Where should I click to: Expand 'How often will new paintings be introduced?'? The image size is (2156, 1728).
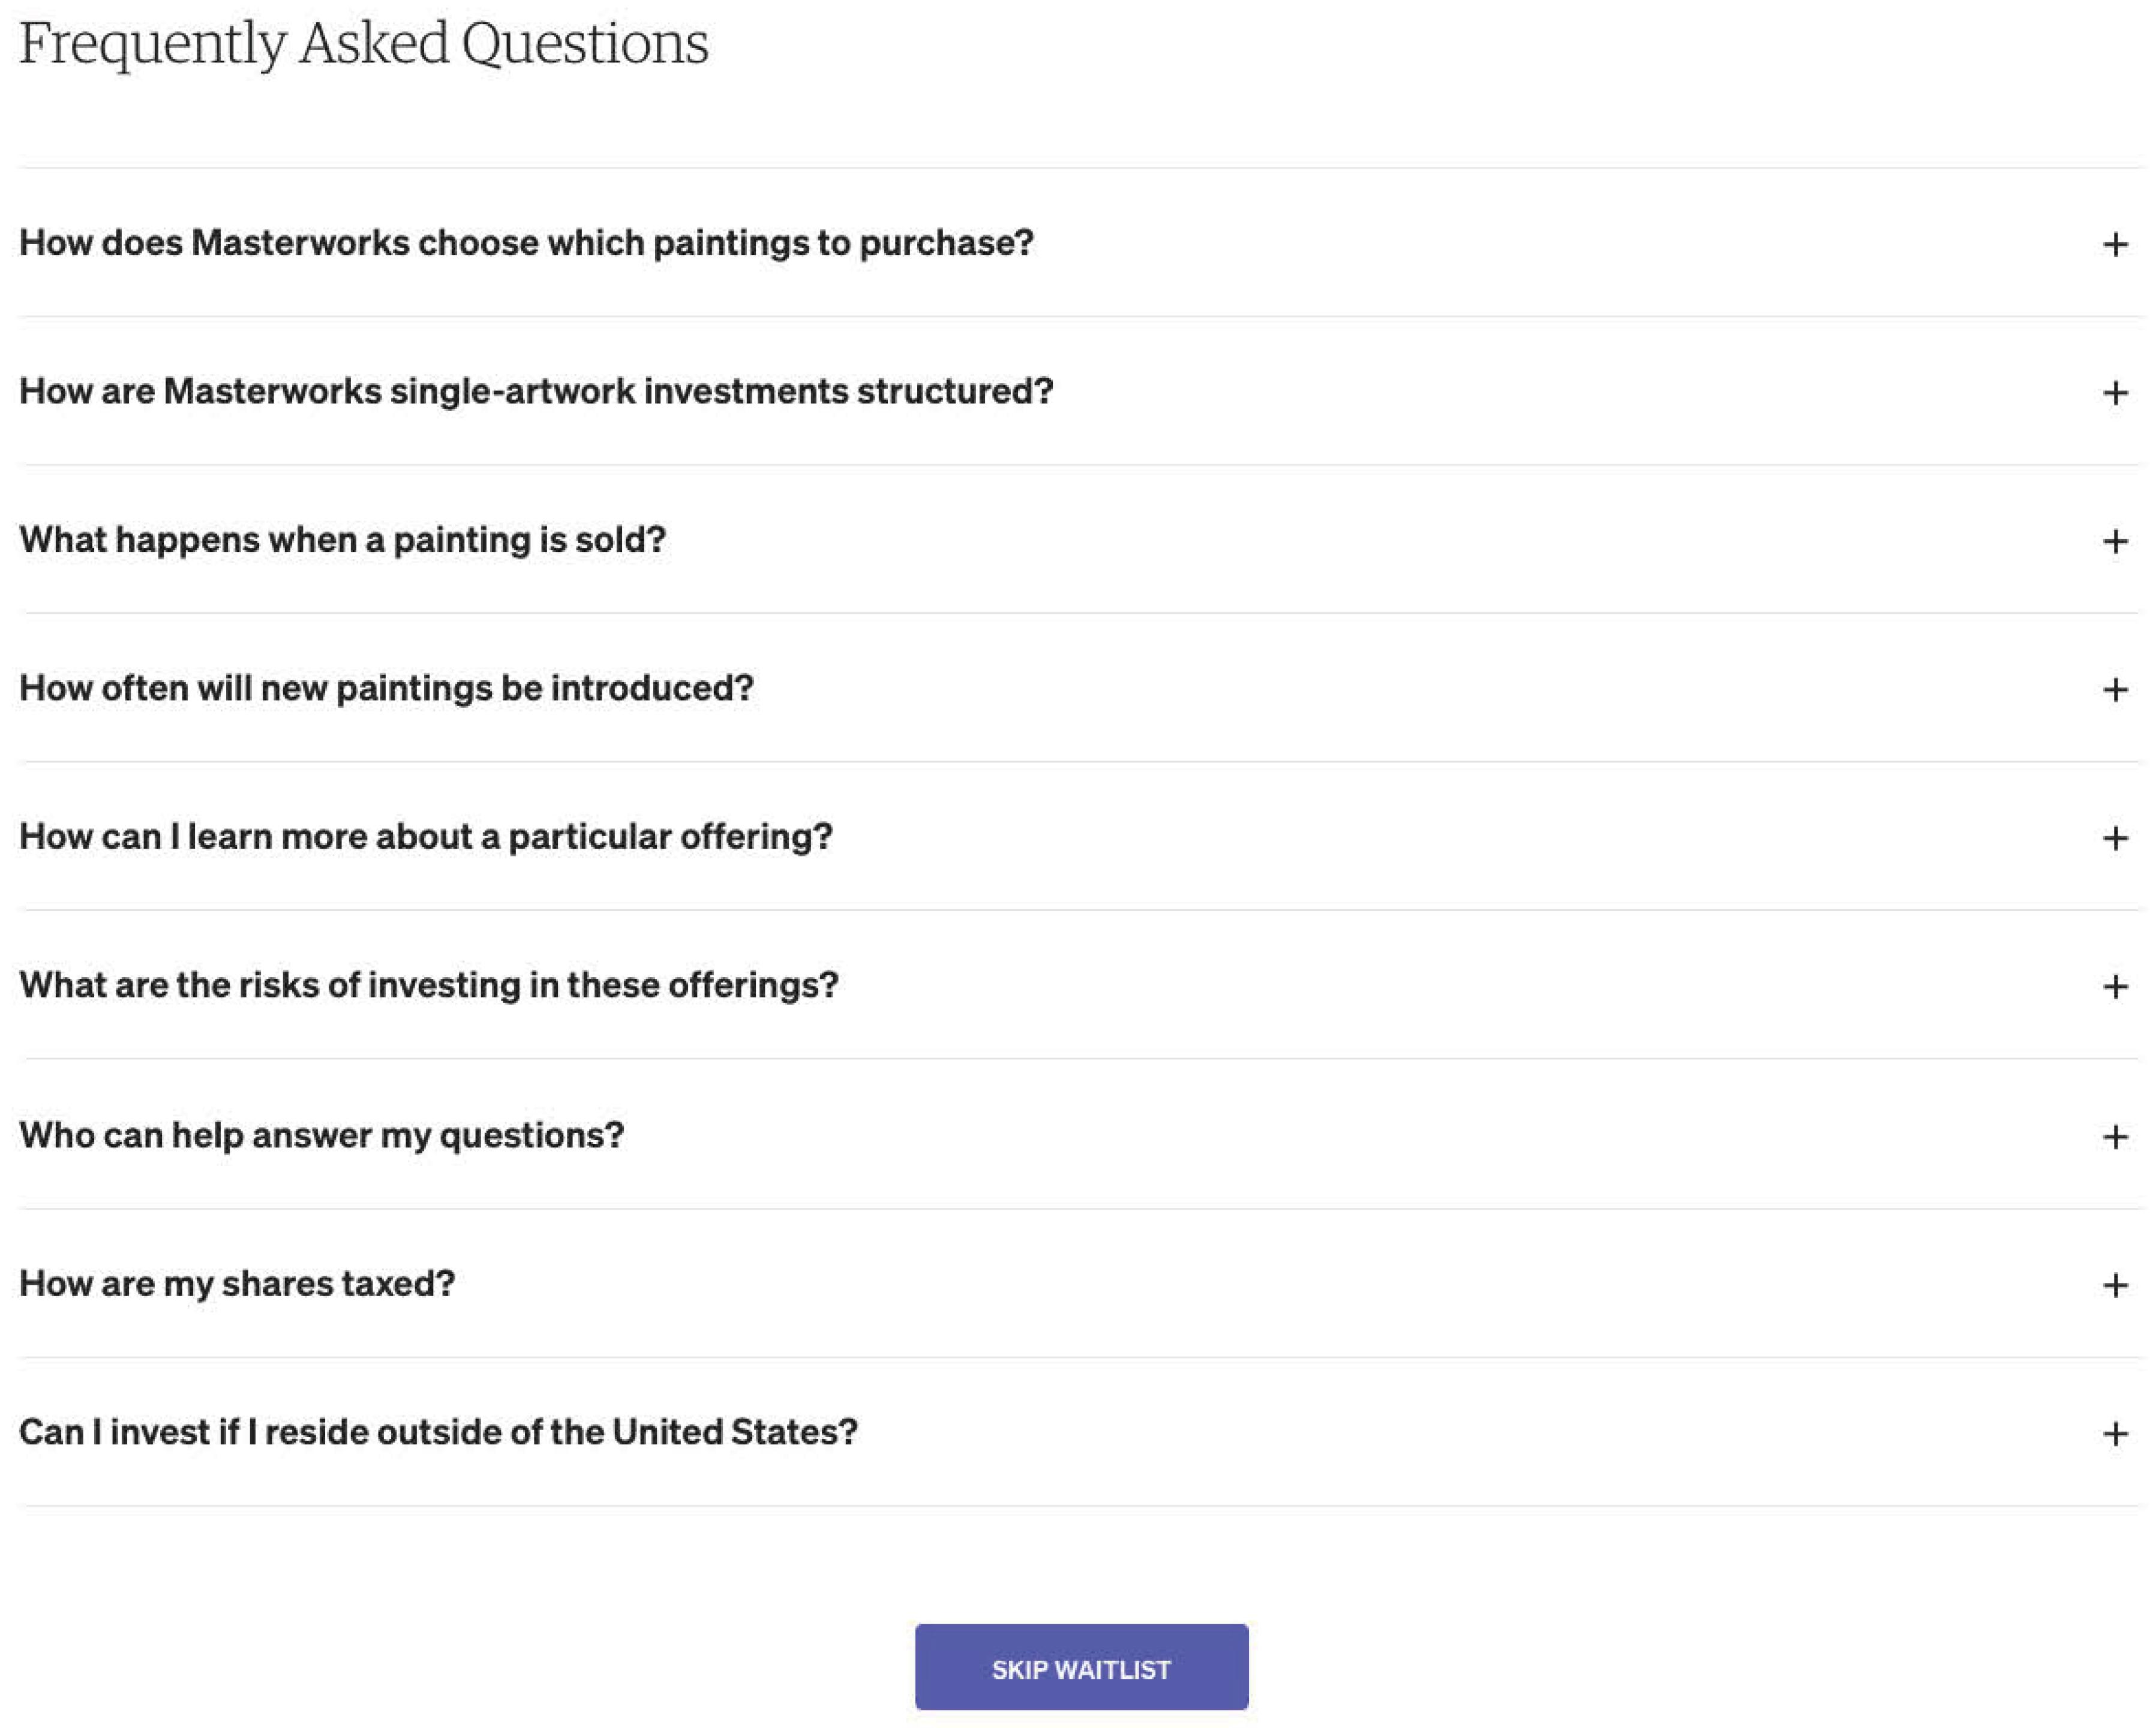click(x=386, y=688)
